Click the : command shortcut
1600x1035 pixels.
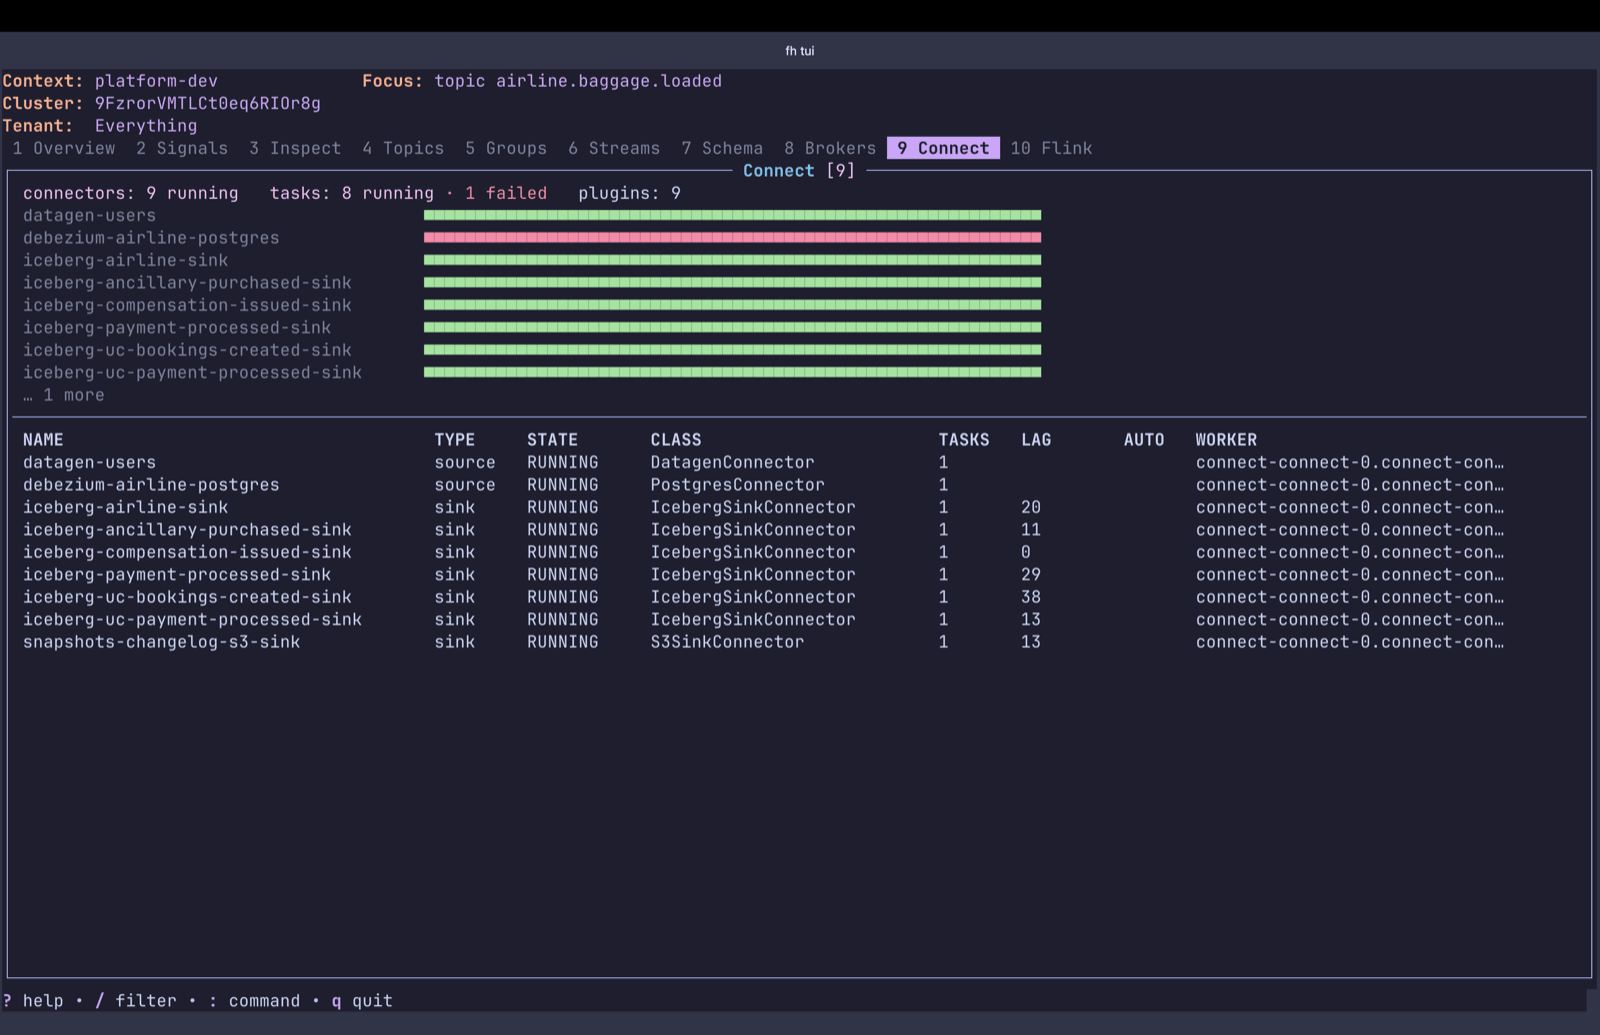tap(254, 1001)
